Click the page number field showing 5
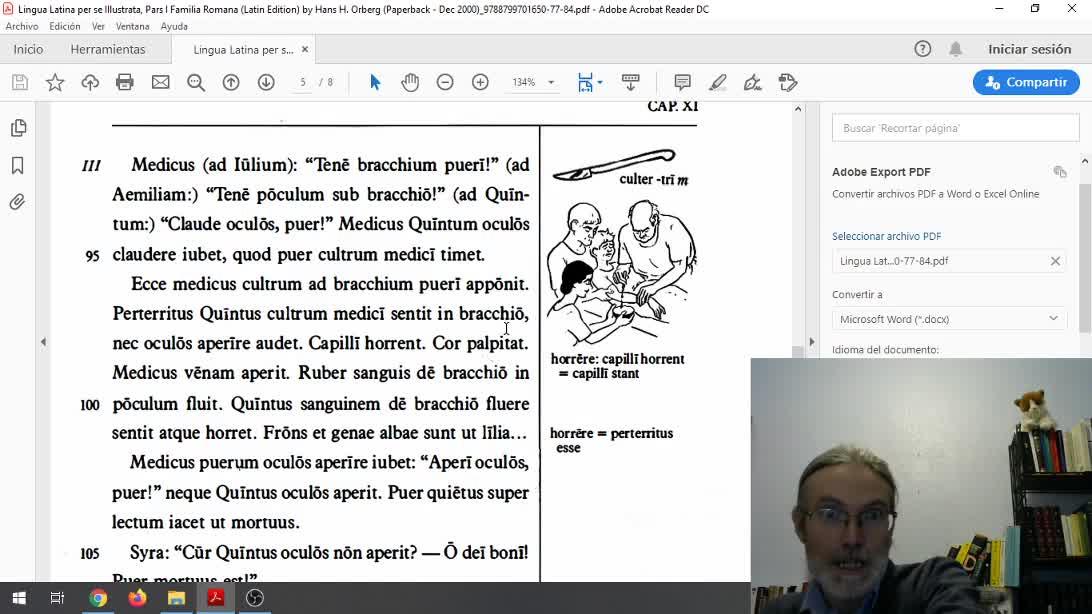This screenshot has width=1092, height=614. 303,82
